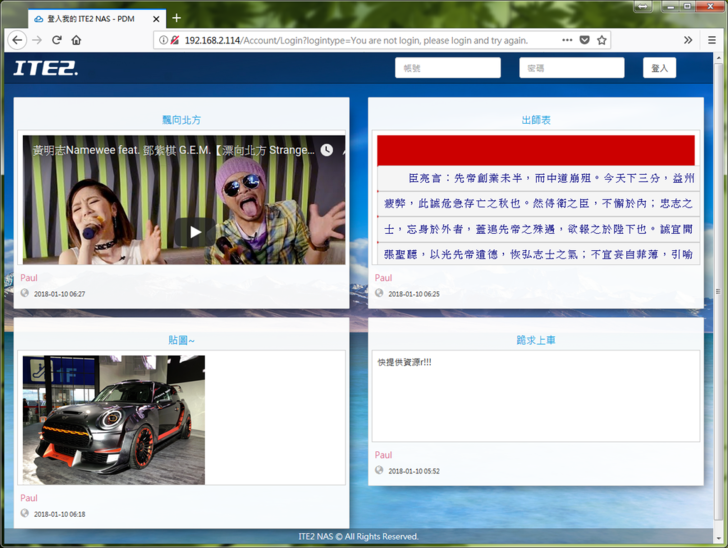
Task: Select the ITE2 NAS - PDM tab
Action: 90,18
